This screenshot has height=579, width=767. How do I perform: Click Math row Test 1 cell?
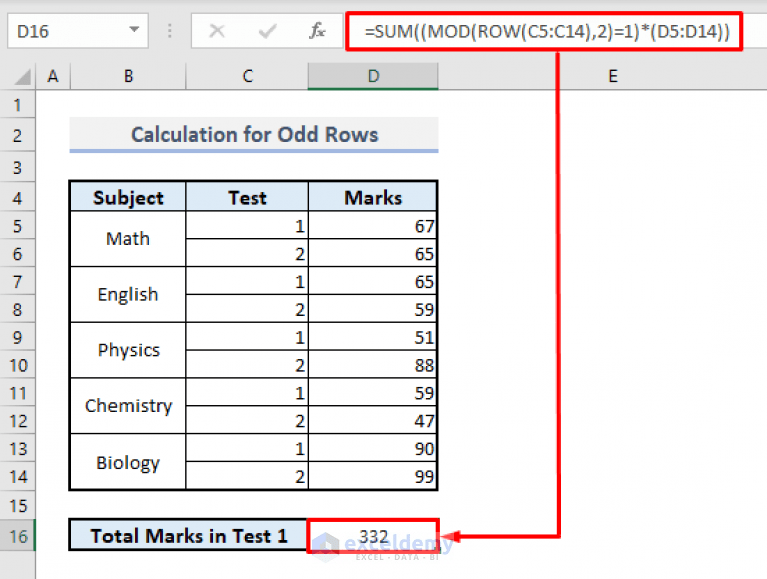[x=248, y=226]
